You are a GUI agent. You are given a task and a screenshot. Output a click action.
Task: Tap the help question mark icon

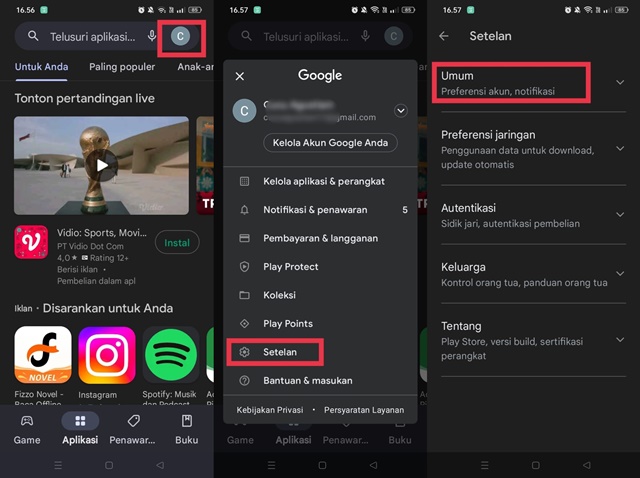click(244, 380)
